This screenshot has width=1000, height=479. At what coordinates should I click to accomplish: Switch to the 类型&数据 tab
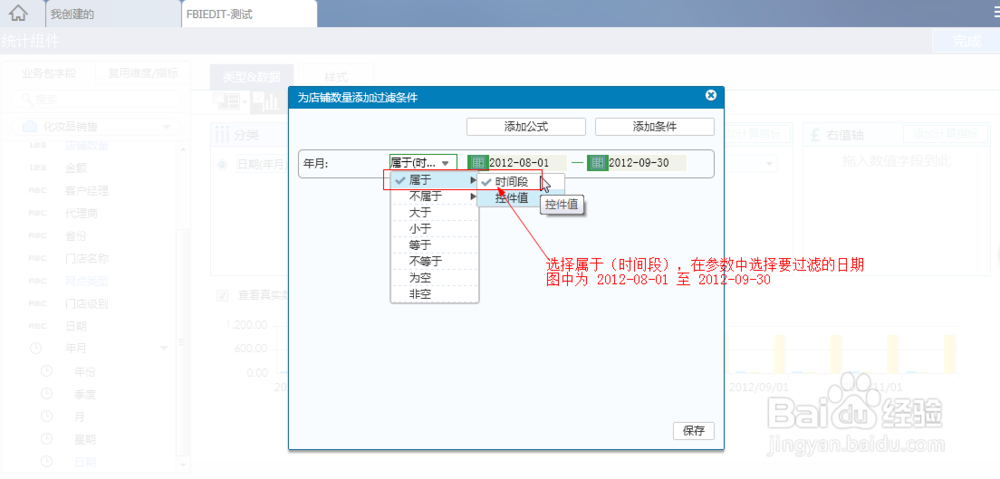pos(251,77)
